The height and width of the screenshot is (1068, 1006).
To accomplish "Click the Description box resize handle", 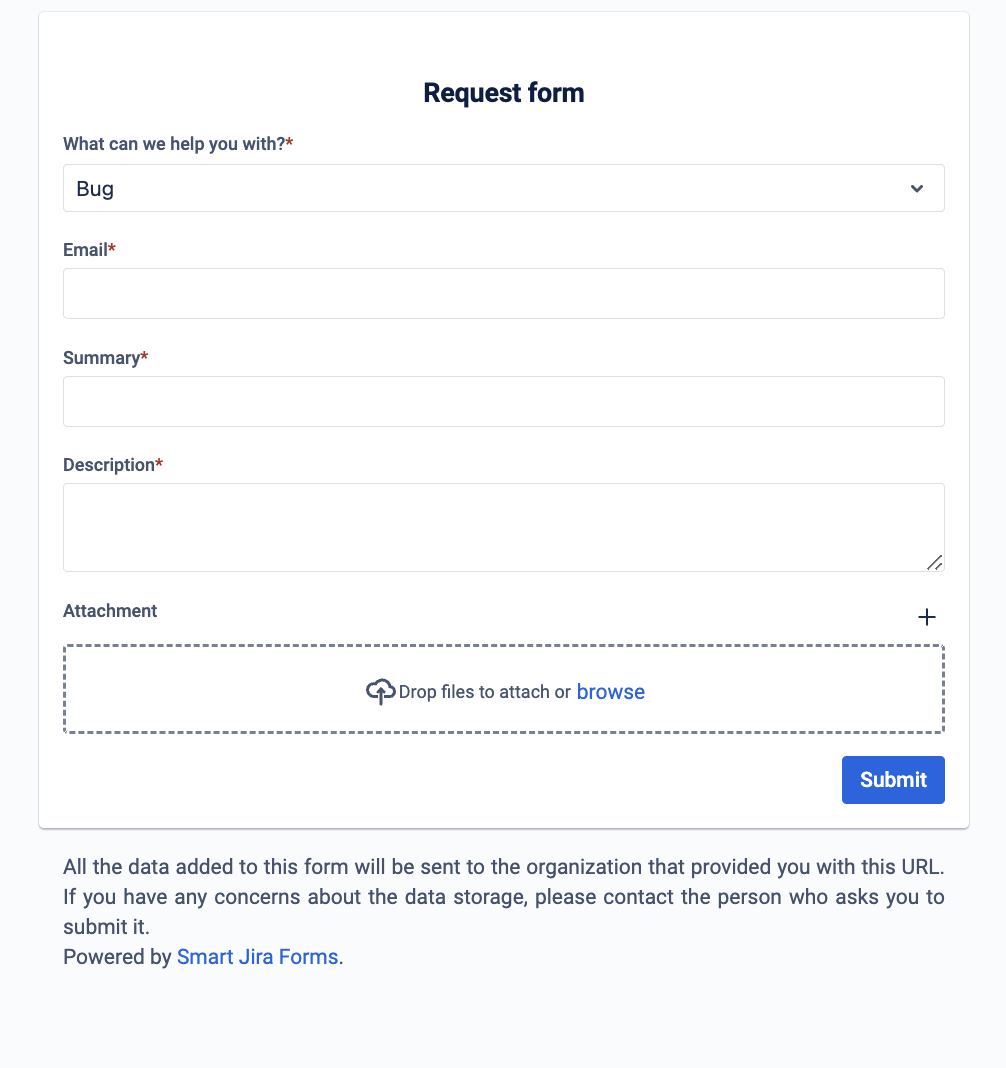I will tap(934, 562).
